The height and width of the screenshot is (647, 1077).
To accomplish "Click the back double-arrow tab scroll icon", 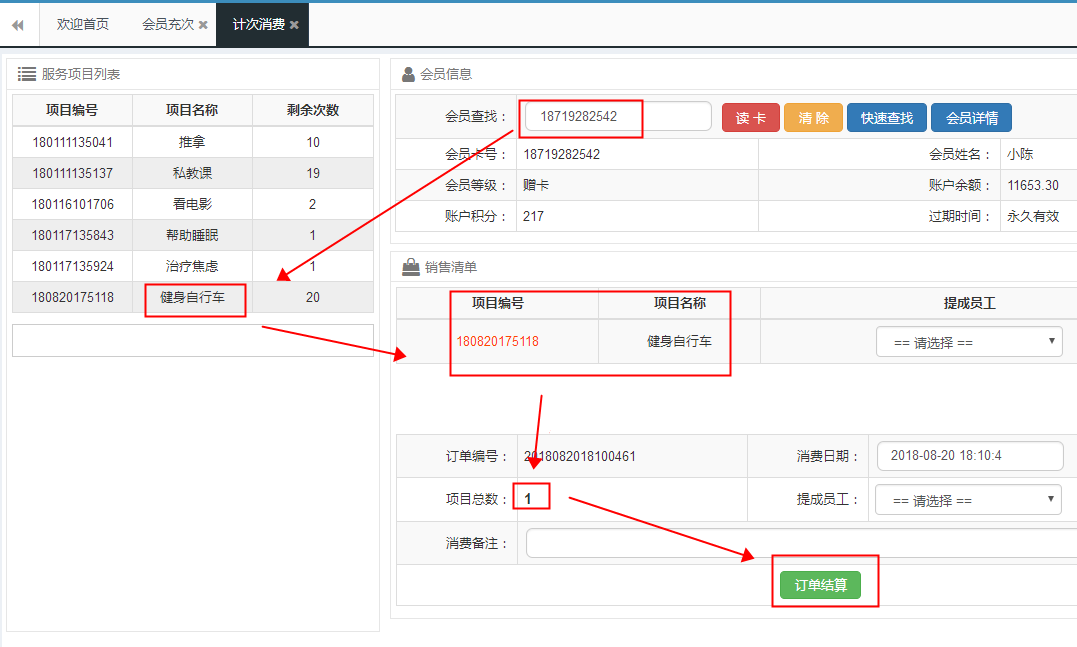I will 18,25.
